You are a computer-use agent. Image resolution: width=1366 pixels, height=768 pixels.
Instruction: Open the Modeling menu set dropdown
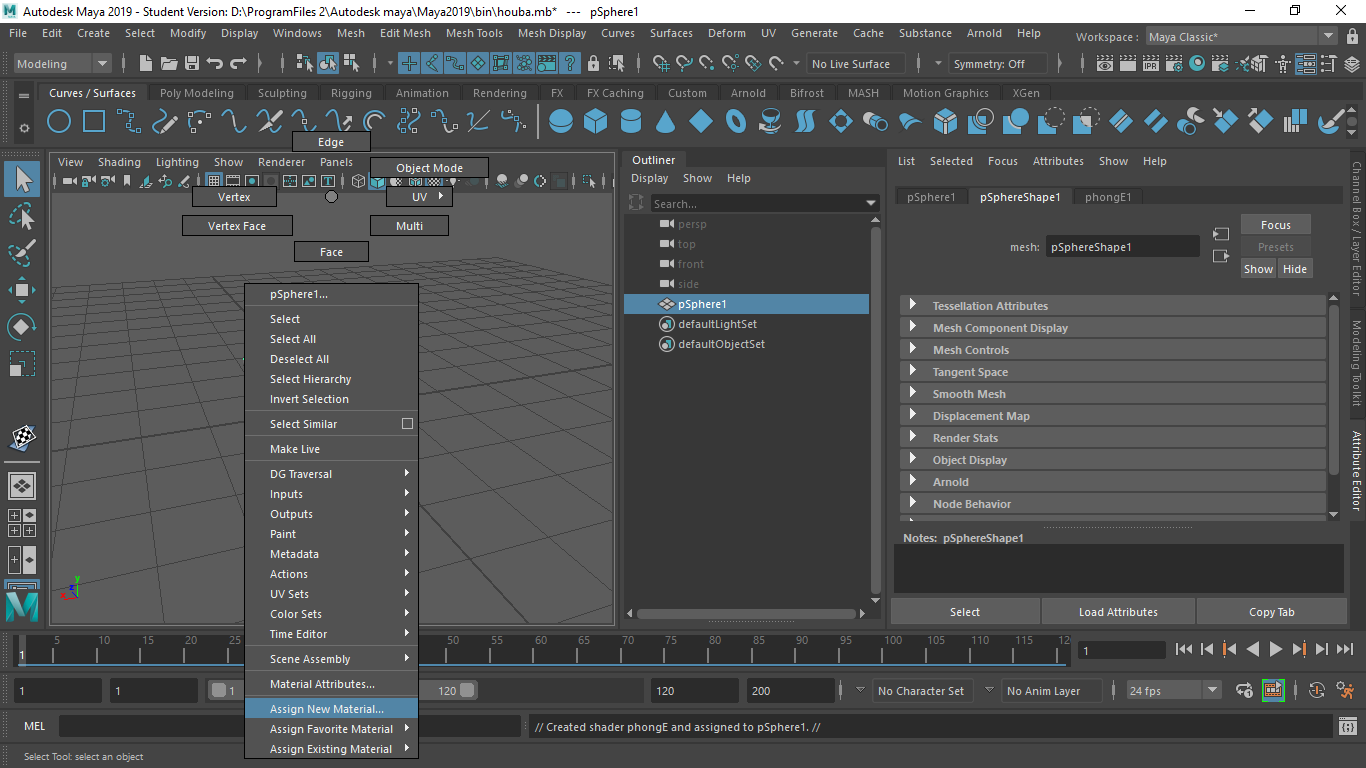pos(62,64)
